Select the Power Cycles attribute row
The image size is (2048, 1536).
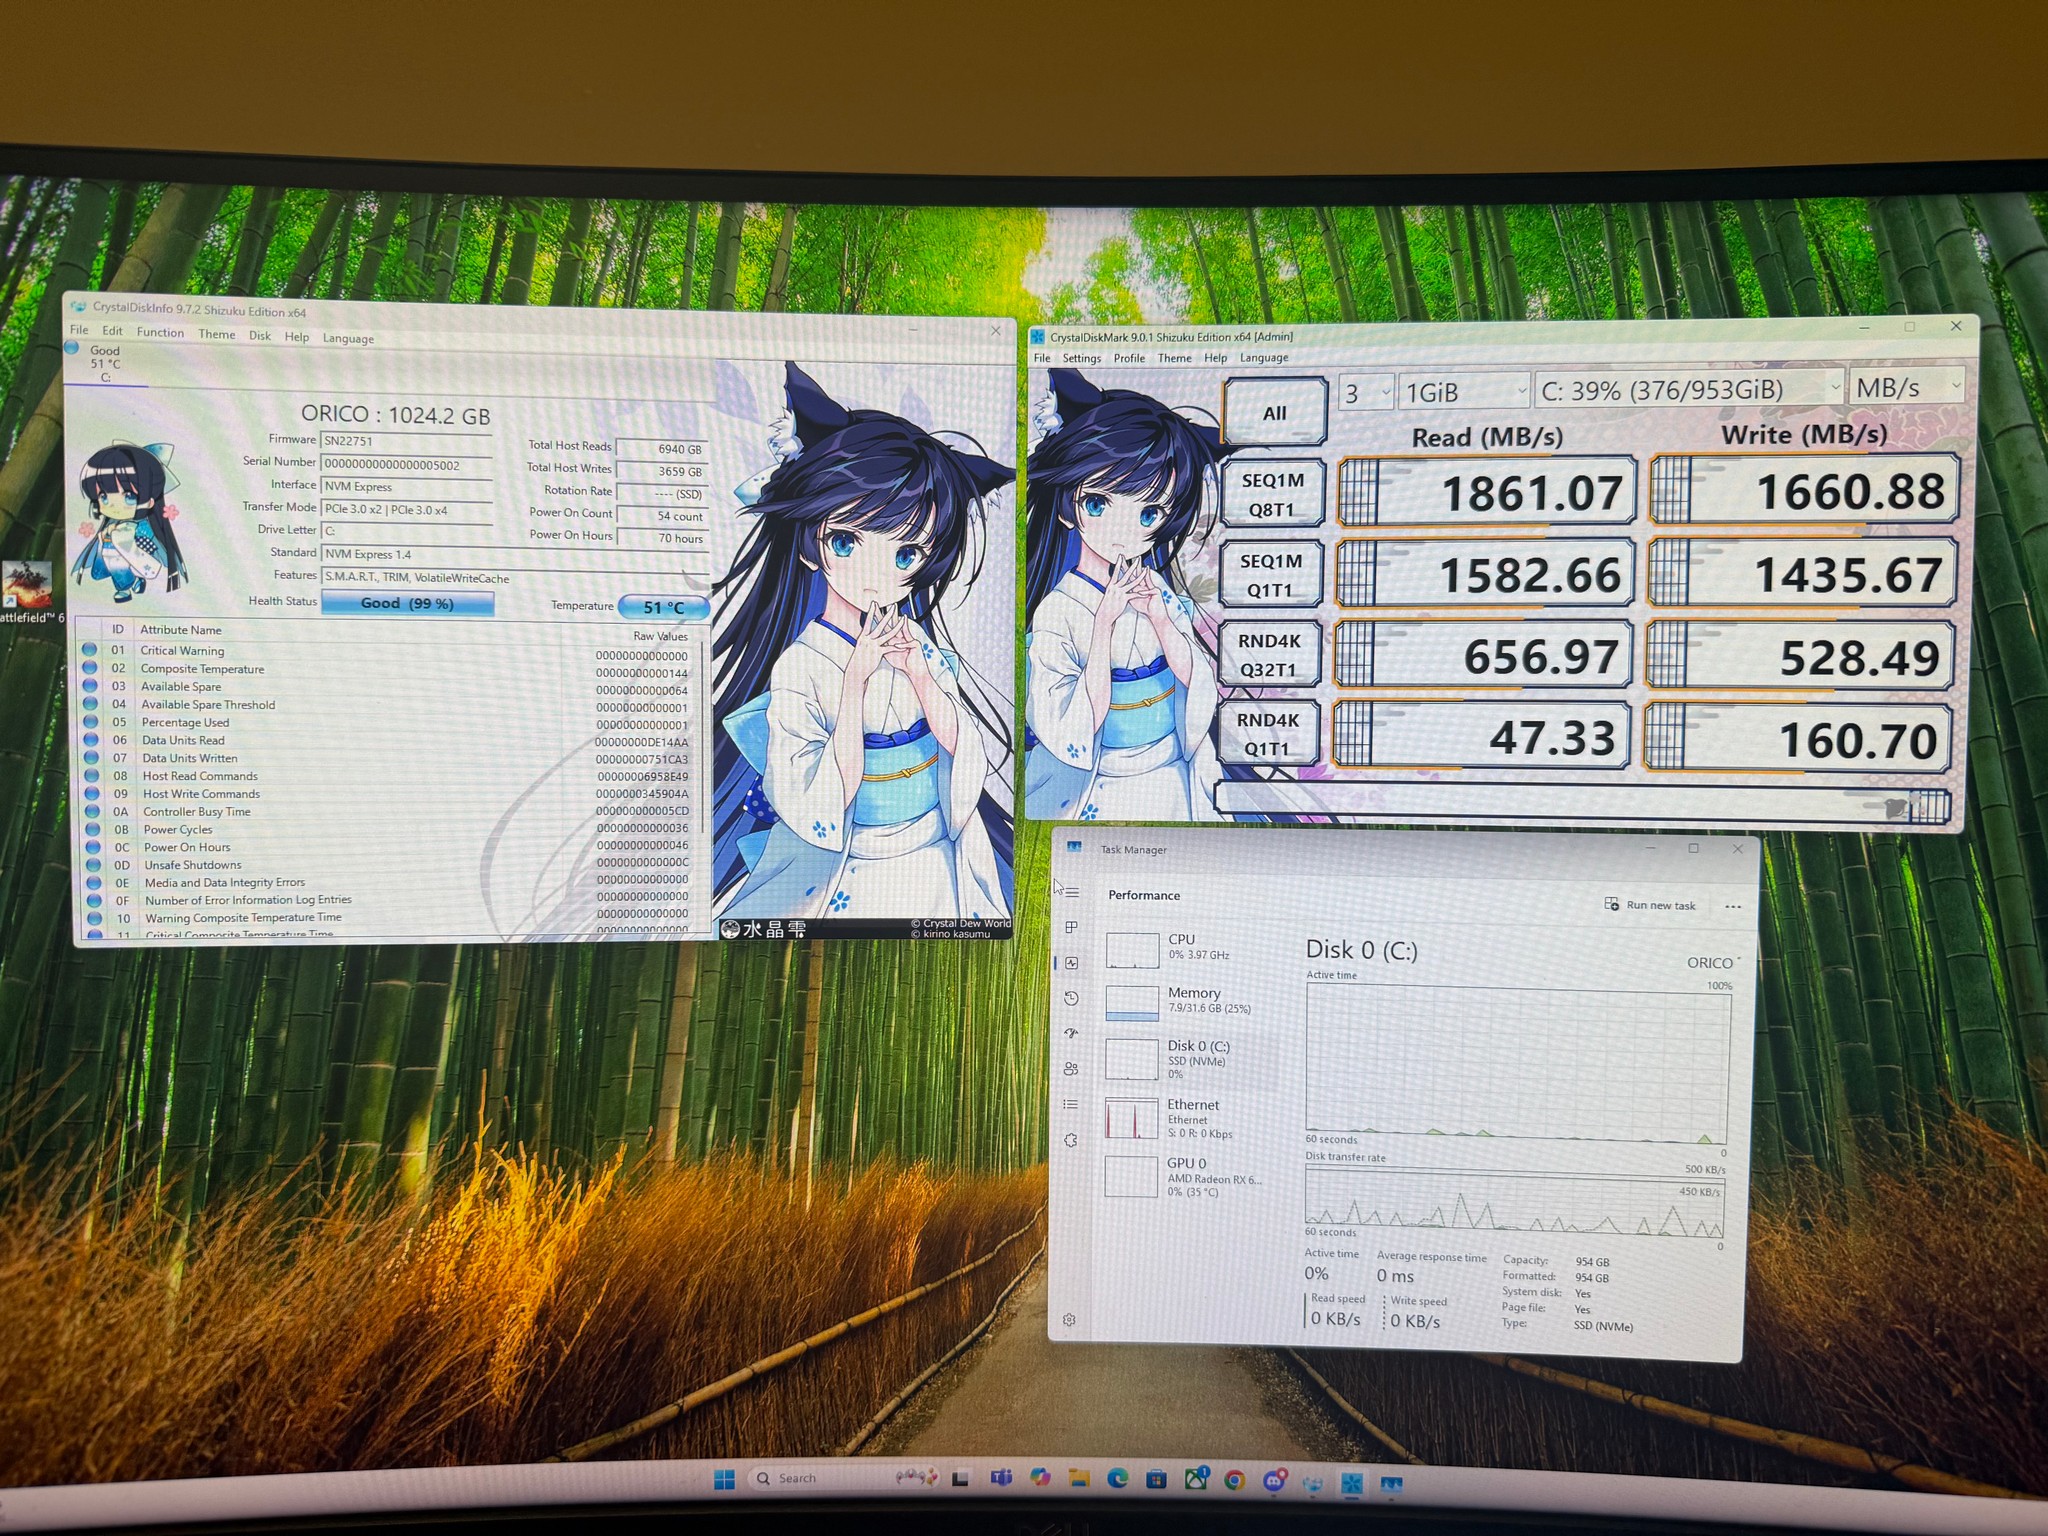(390, 829)
